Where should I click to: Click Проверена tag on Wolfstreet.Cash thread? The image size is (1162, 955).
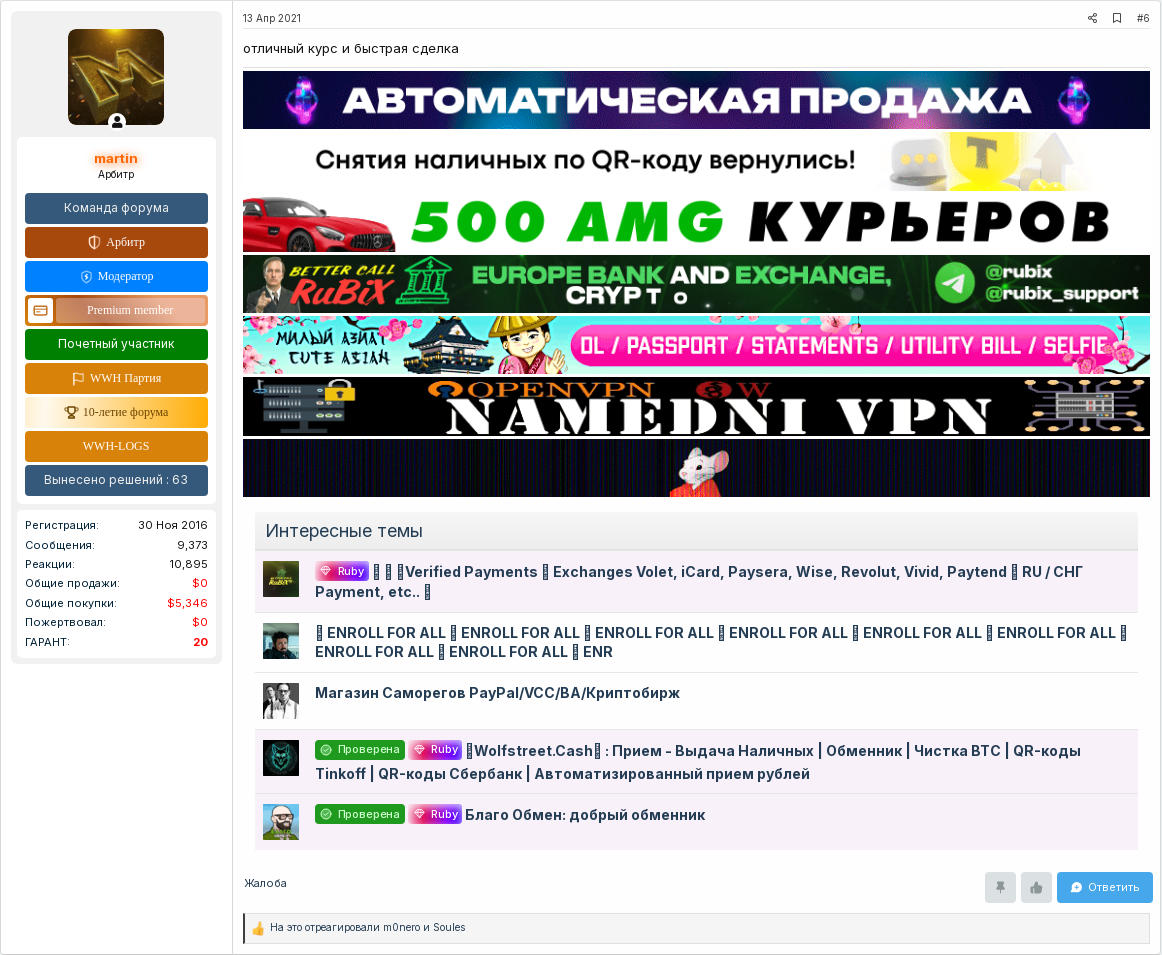pyautogui.click(x=360, y=750)
